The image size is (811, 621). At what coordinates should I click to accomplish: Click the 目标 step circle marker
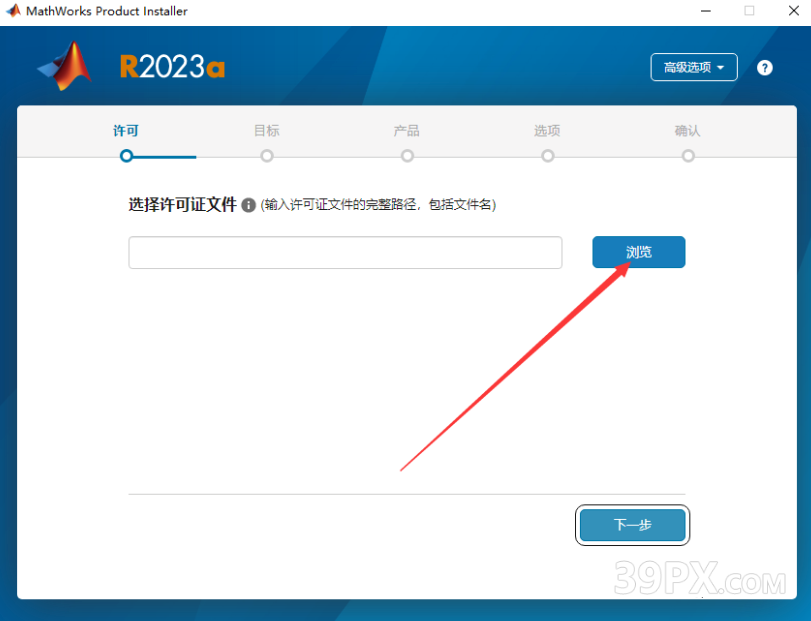tap(267, 156)
